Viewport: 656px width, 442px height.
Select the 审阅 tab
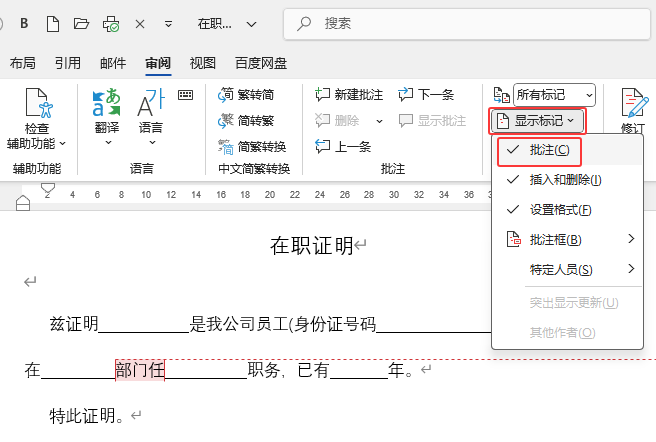[158, 63]
